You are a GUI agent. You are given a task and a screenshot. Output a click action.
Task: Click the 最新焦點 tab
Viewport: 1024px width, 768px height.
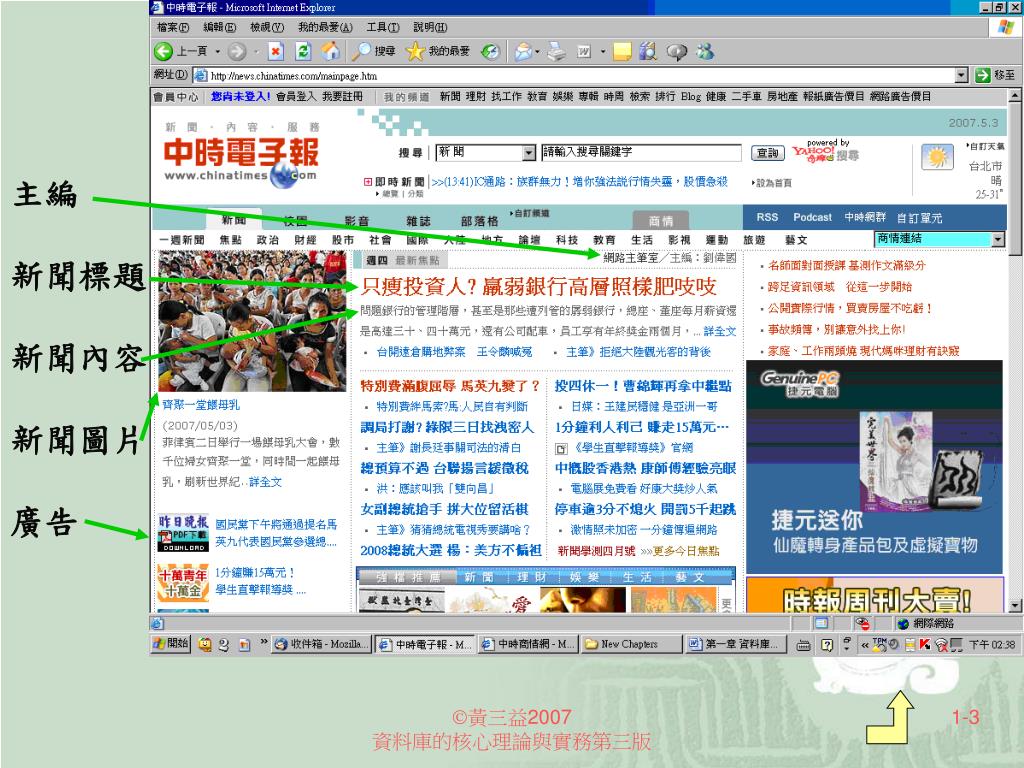417,261
